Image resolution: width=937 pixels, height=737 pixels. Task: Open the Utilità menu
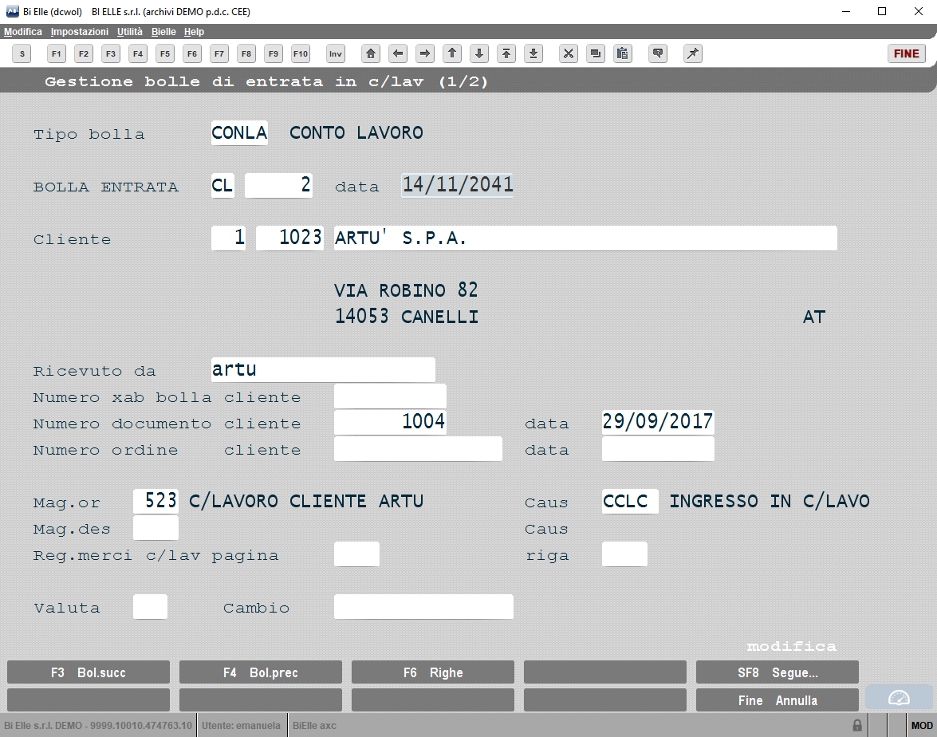click(x=130, y=32)
